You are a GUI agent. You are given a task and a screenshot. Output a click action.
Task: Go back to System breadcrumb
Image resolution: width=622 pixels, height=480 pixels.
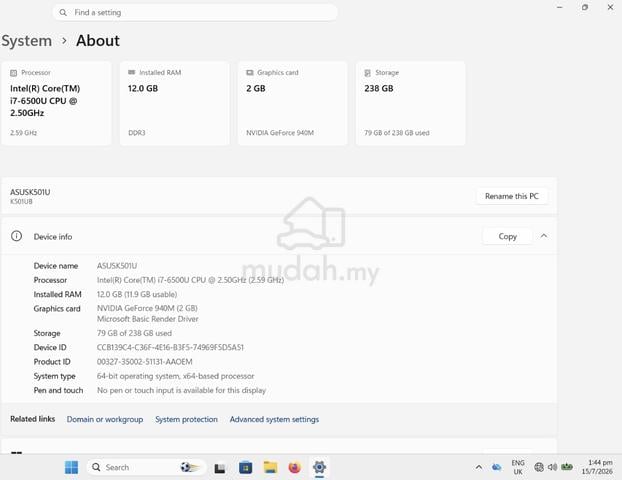click(27, 41)
